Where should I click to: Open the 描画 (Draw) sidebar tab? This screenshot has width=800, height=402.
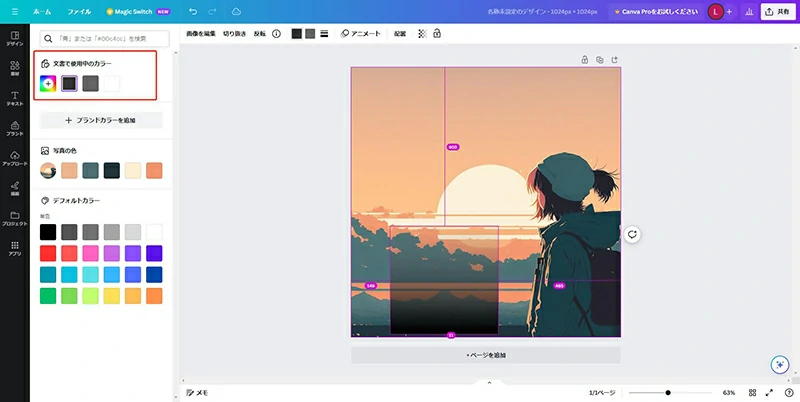[x=15, y=188]
